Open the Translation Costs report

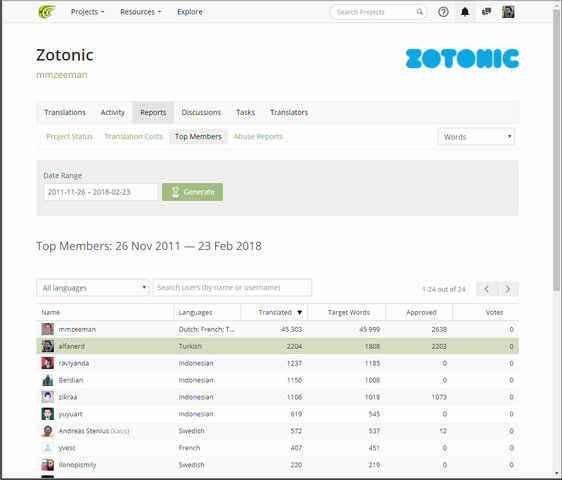[x=134, y=137]
